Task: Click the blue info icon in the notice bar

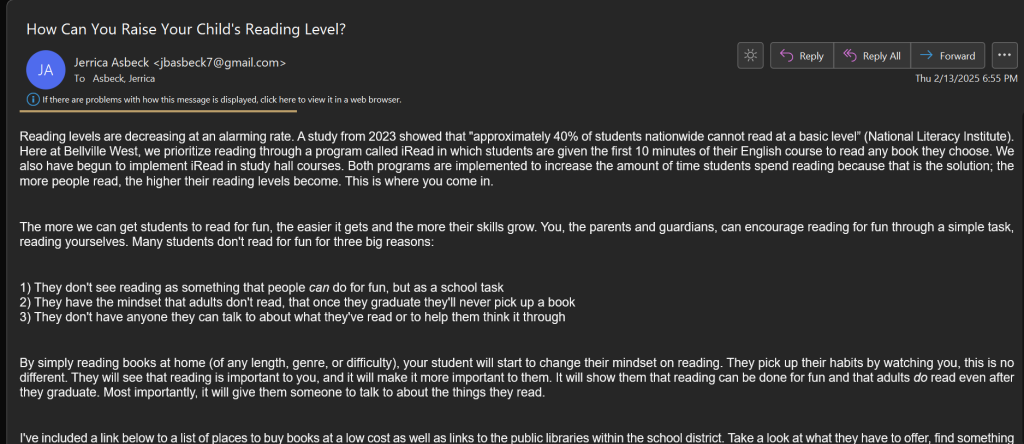Action: click(33, 100)
